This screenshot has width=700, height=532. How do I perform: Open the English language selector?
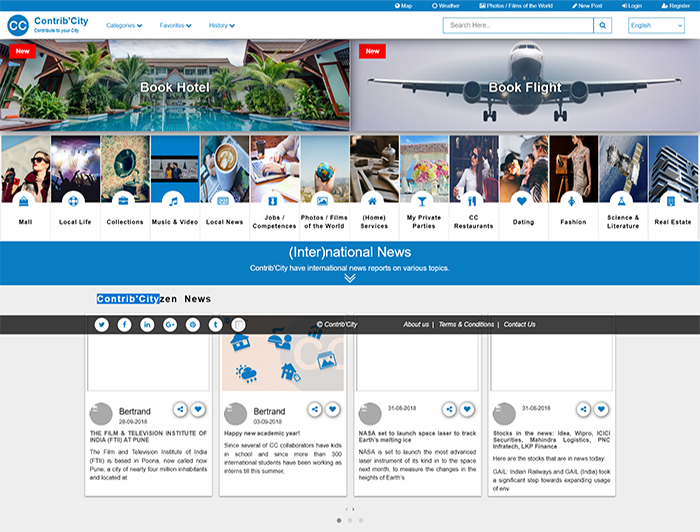coord(655,25)
